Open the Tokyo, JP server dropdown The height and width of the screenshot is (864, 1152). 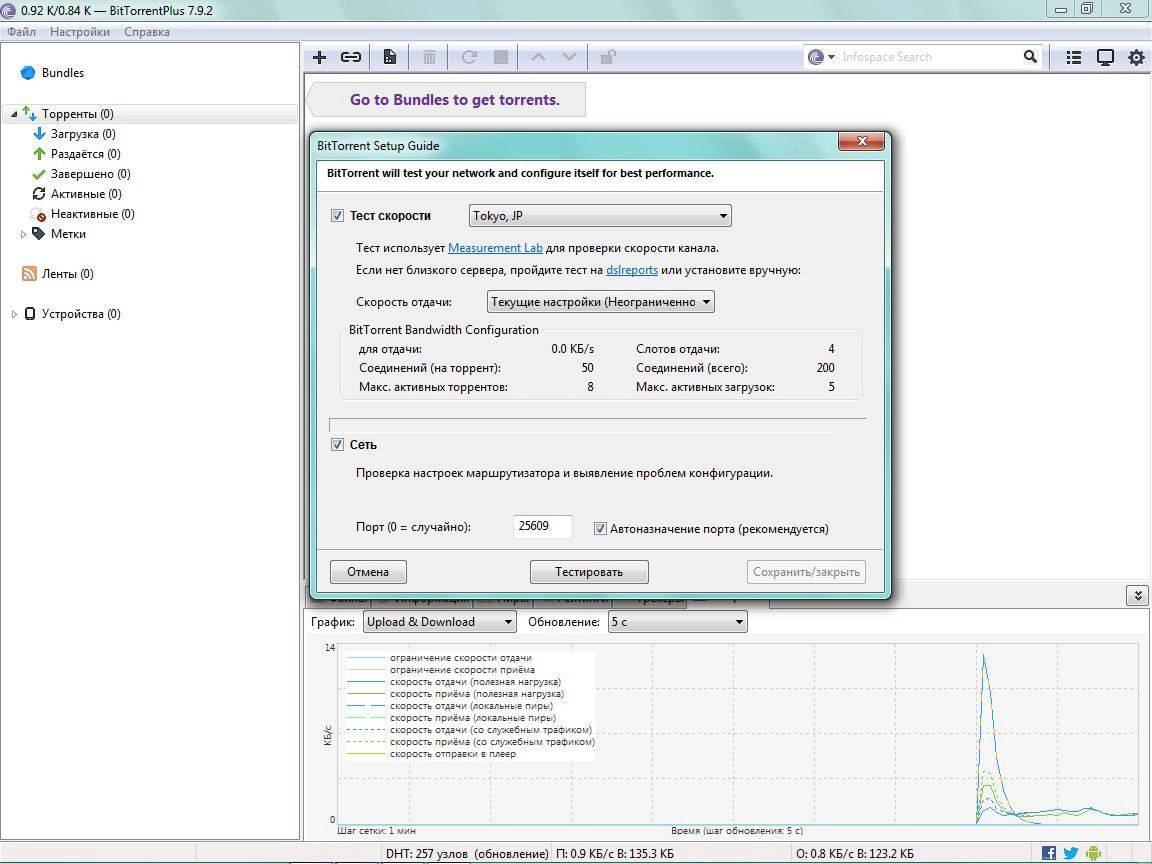coord(600,215)
